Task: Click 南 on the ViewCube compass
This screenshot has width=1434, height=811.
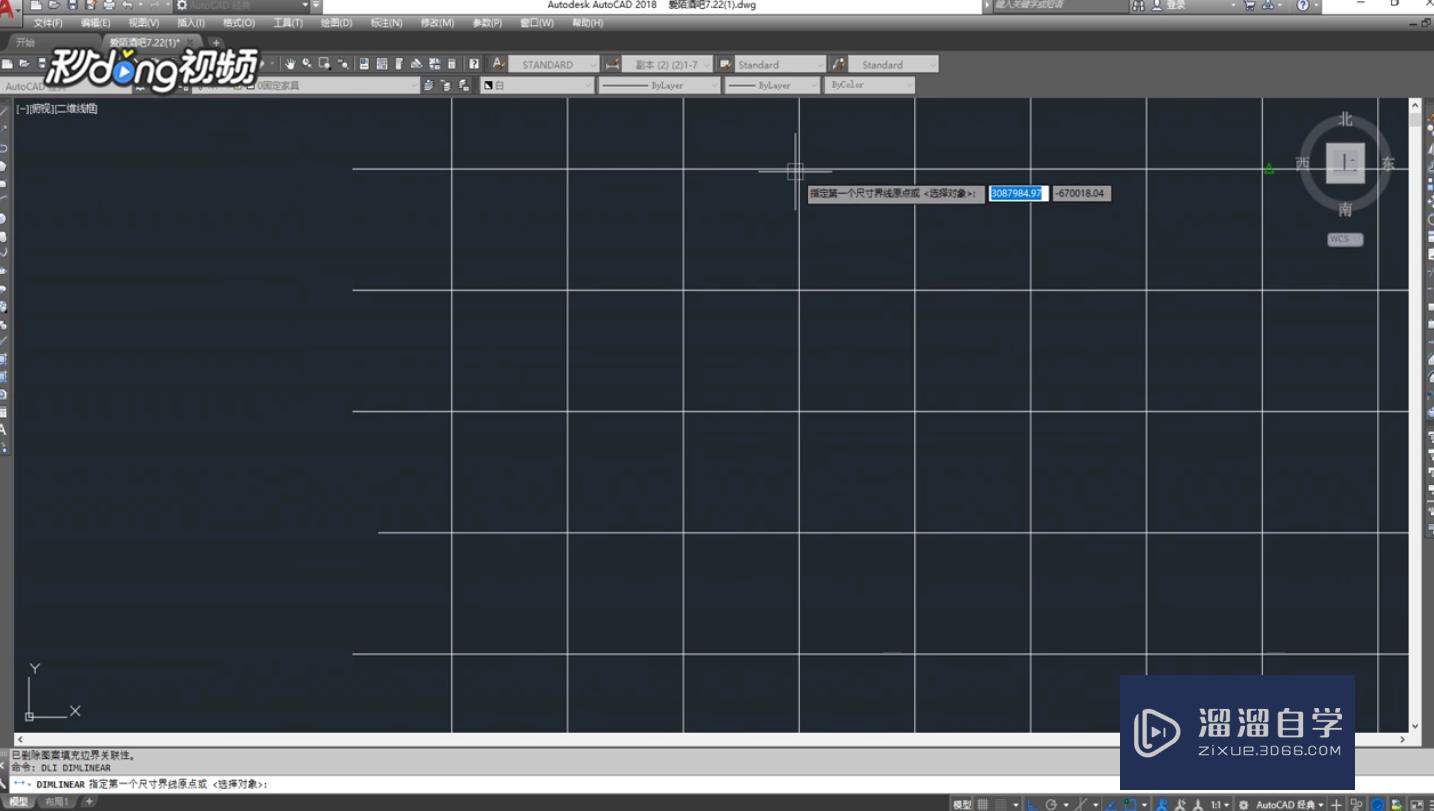Action: point(1346,209)
